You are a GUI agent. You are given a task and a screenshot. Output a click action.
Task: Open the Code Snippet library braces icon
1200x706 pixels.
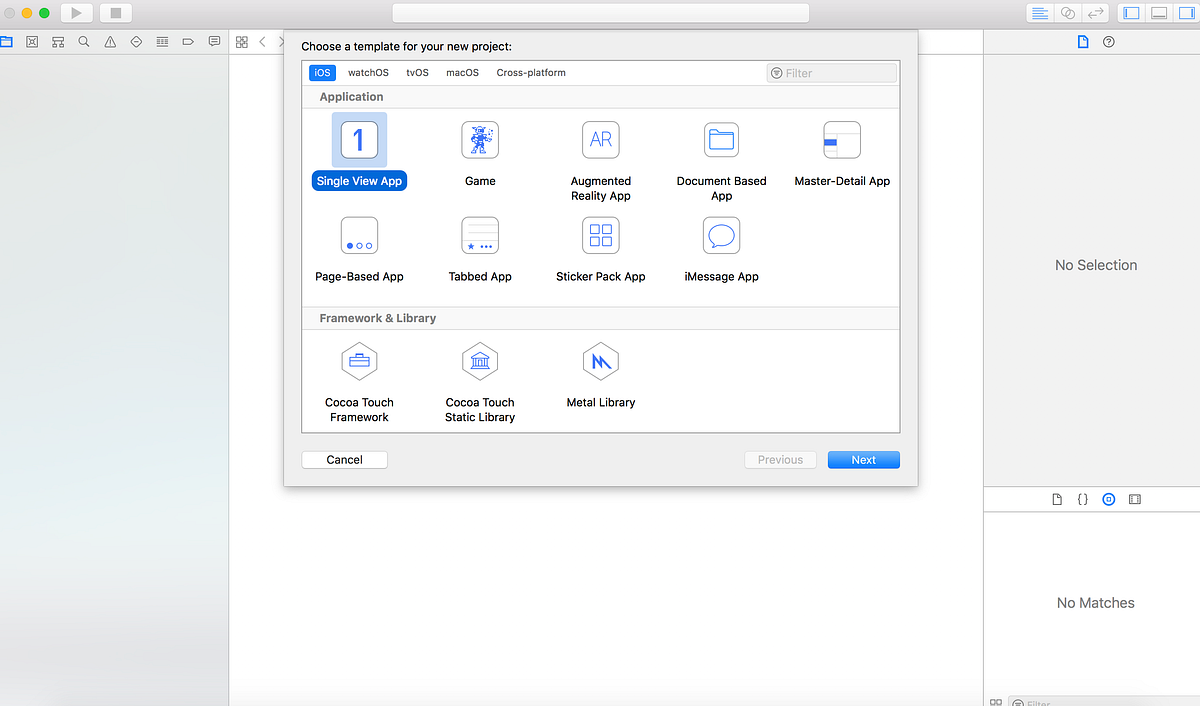1083,498
